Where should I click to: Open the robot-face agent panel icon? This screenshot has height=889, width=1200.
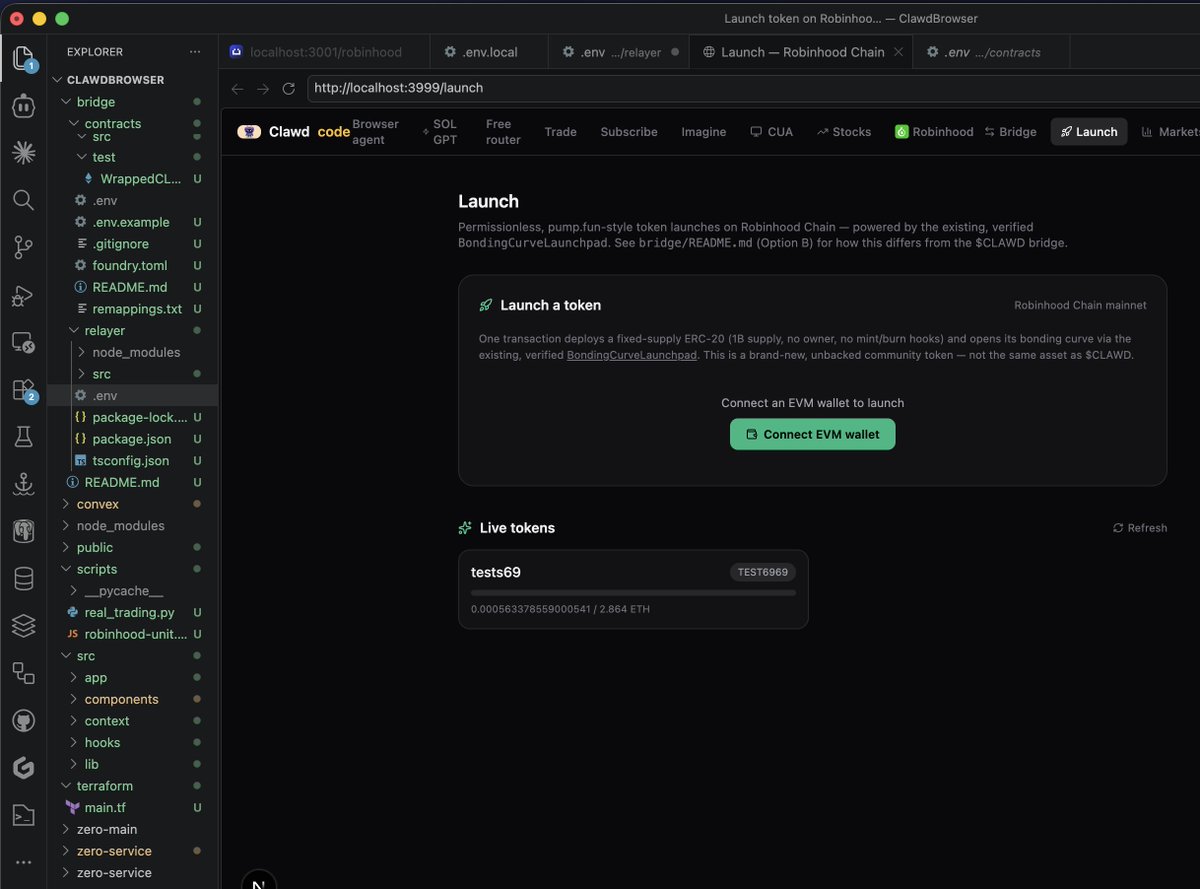point(23,105)
